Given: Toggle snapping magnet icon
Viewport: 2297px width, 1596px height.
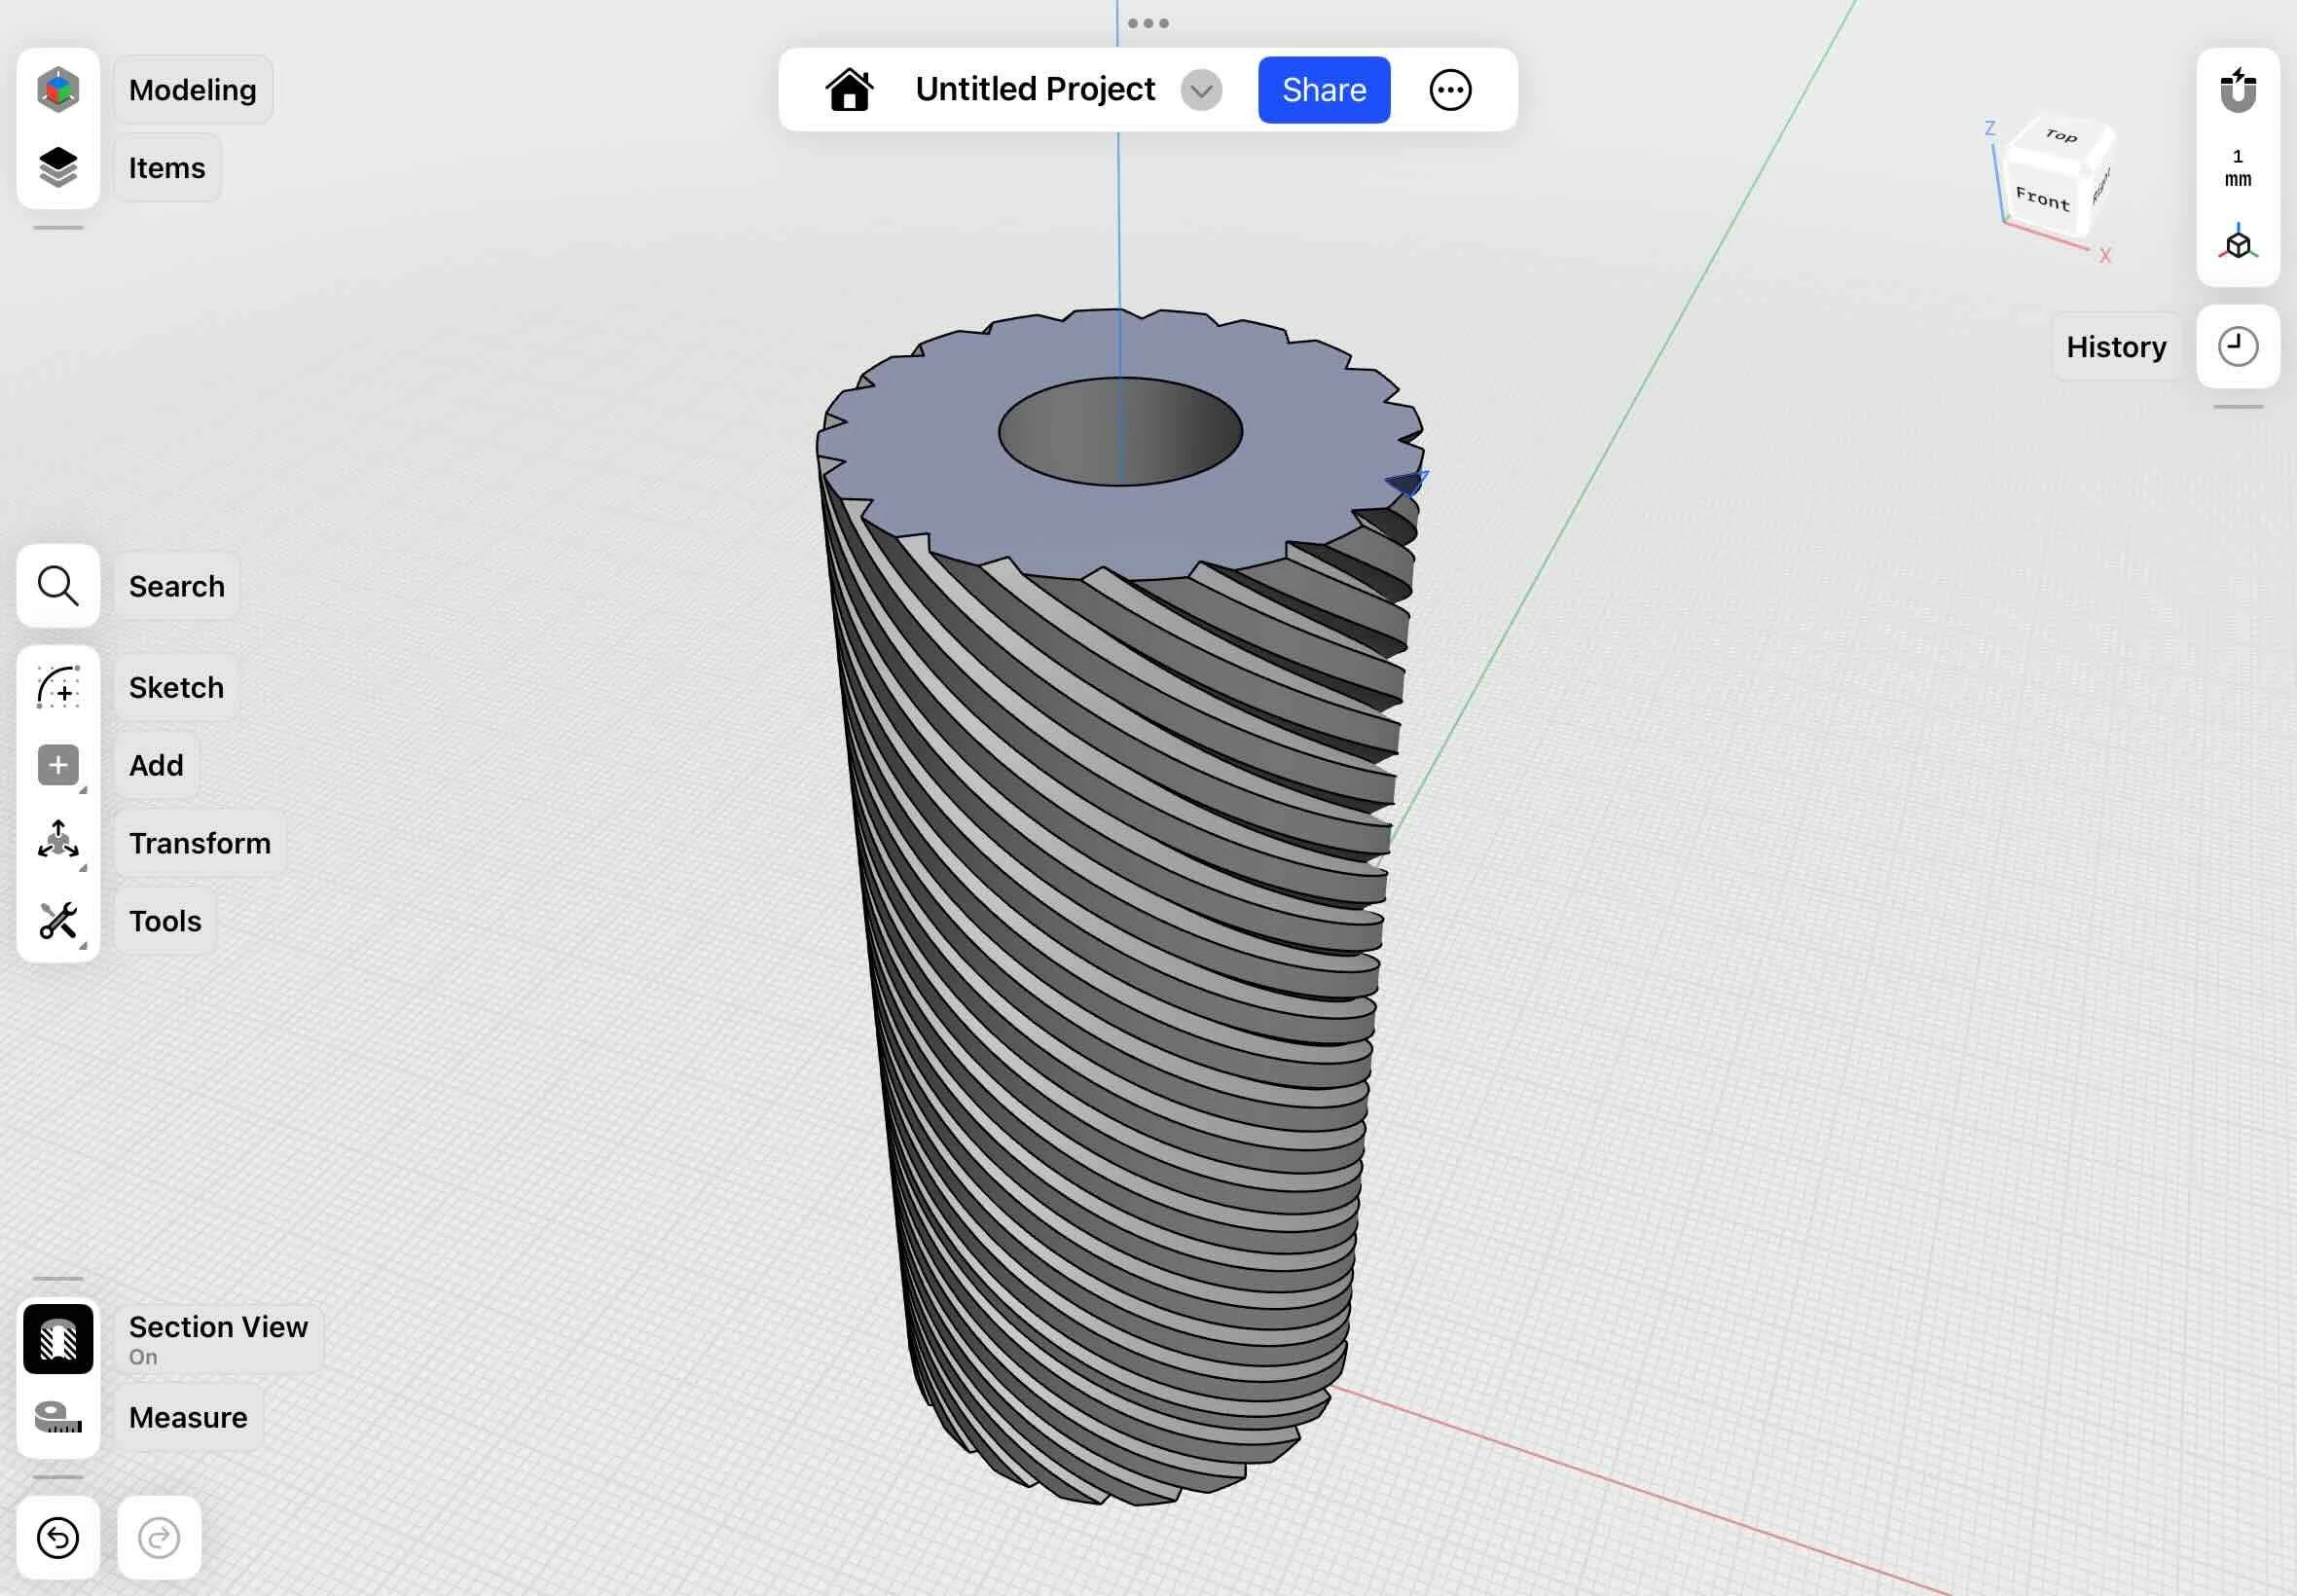Looking at the screenshot, I should [x=2237, y=91].
